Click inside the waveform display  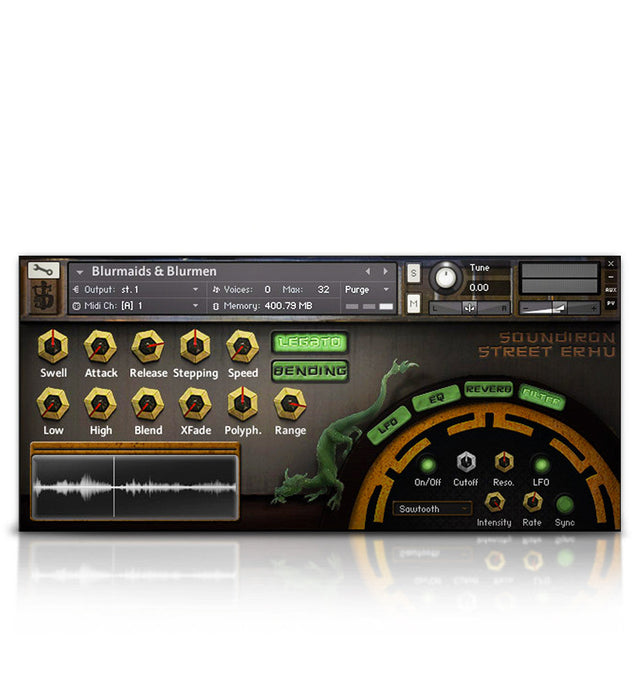135,487
